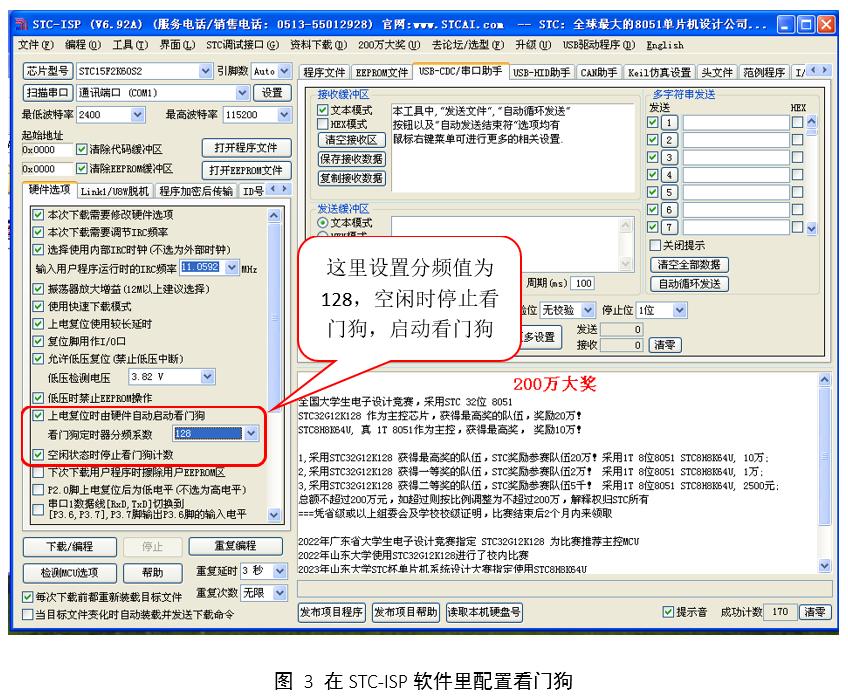Select 文本模式 radio in send buffer
848x696 pixels.
click(x=323, y=223)
